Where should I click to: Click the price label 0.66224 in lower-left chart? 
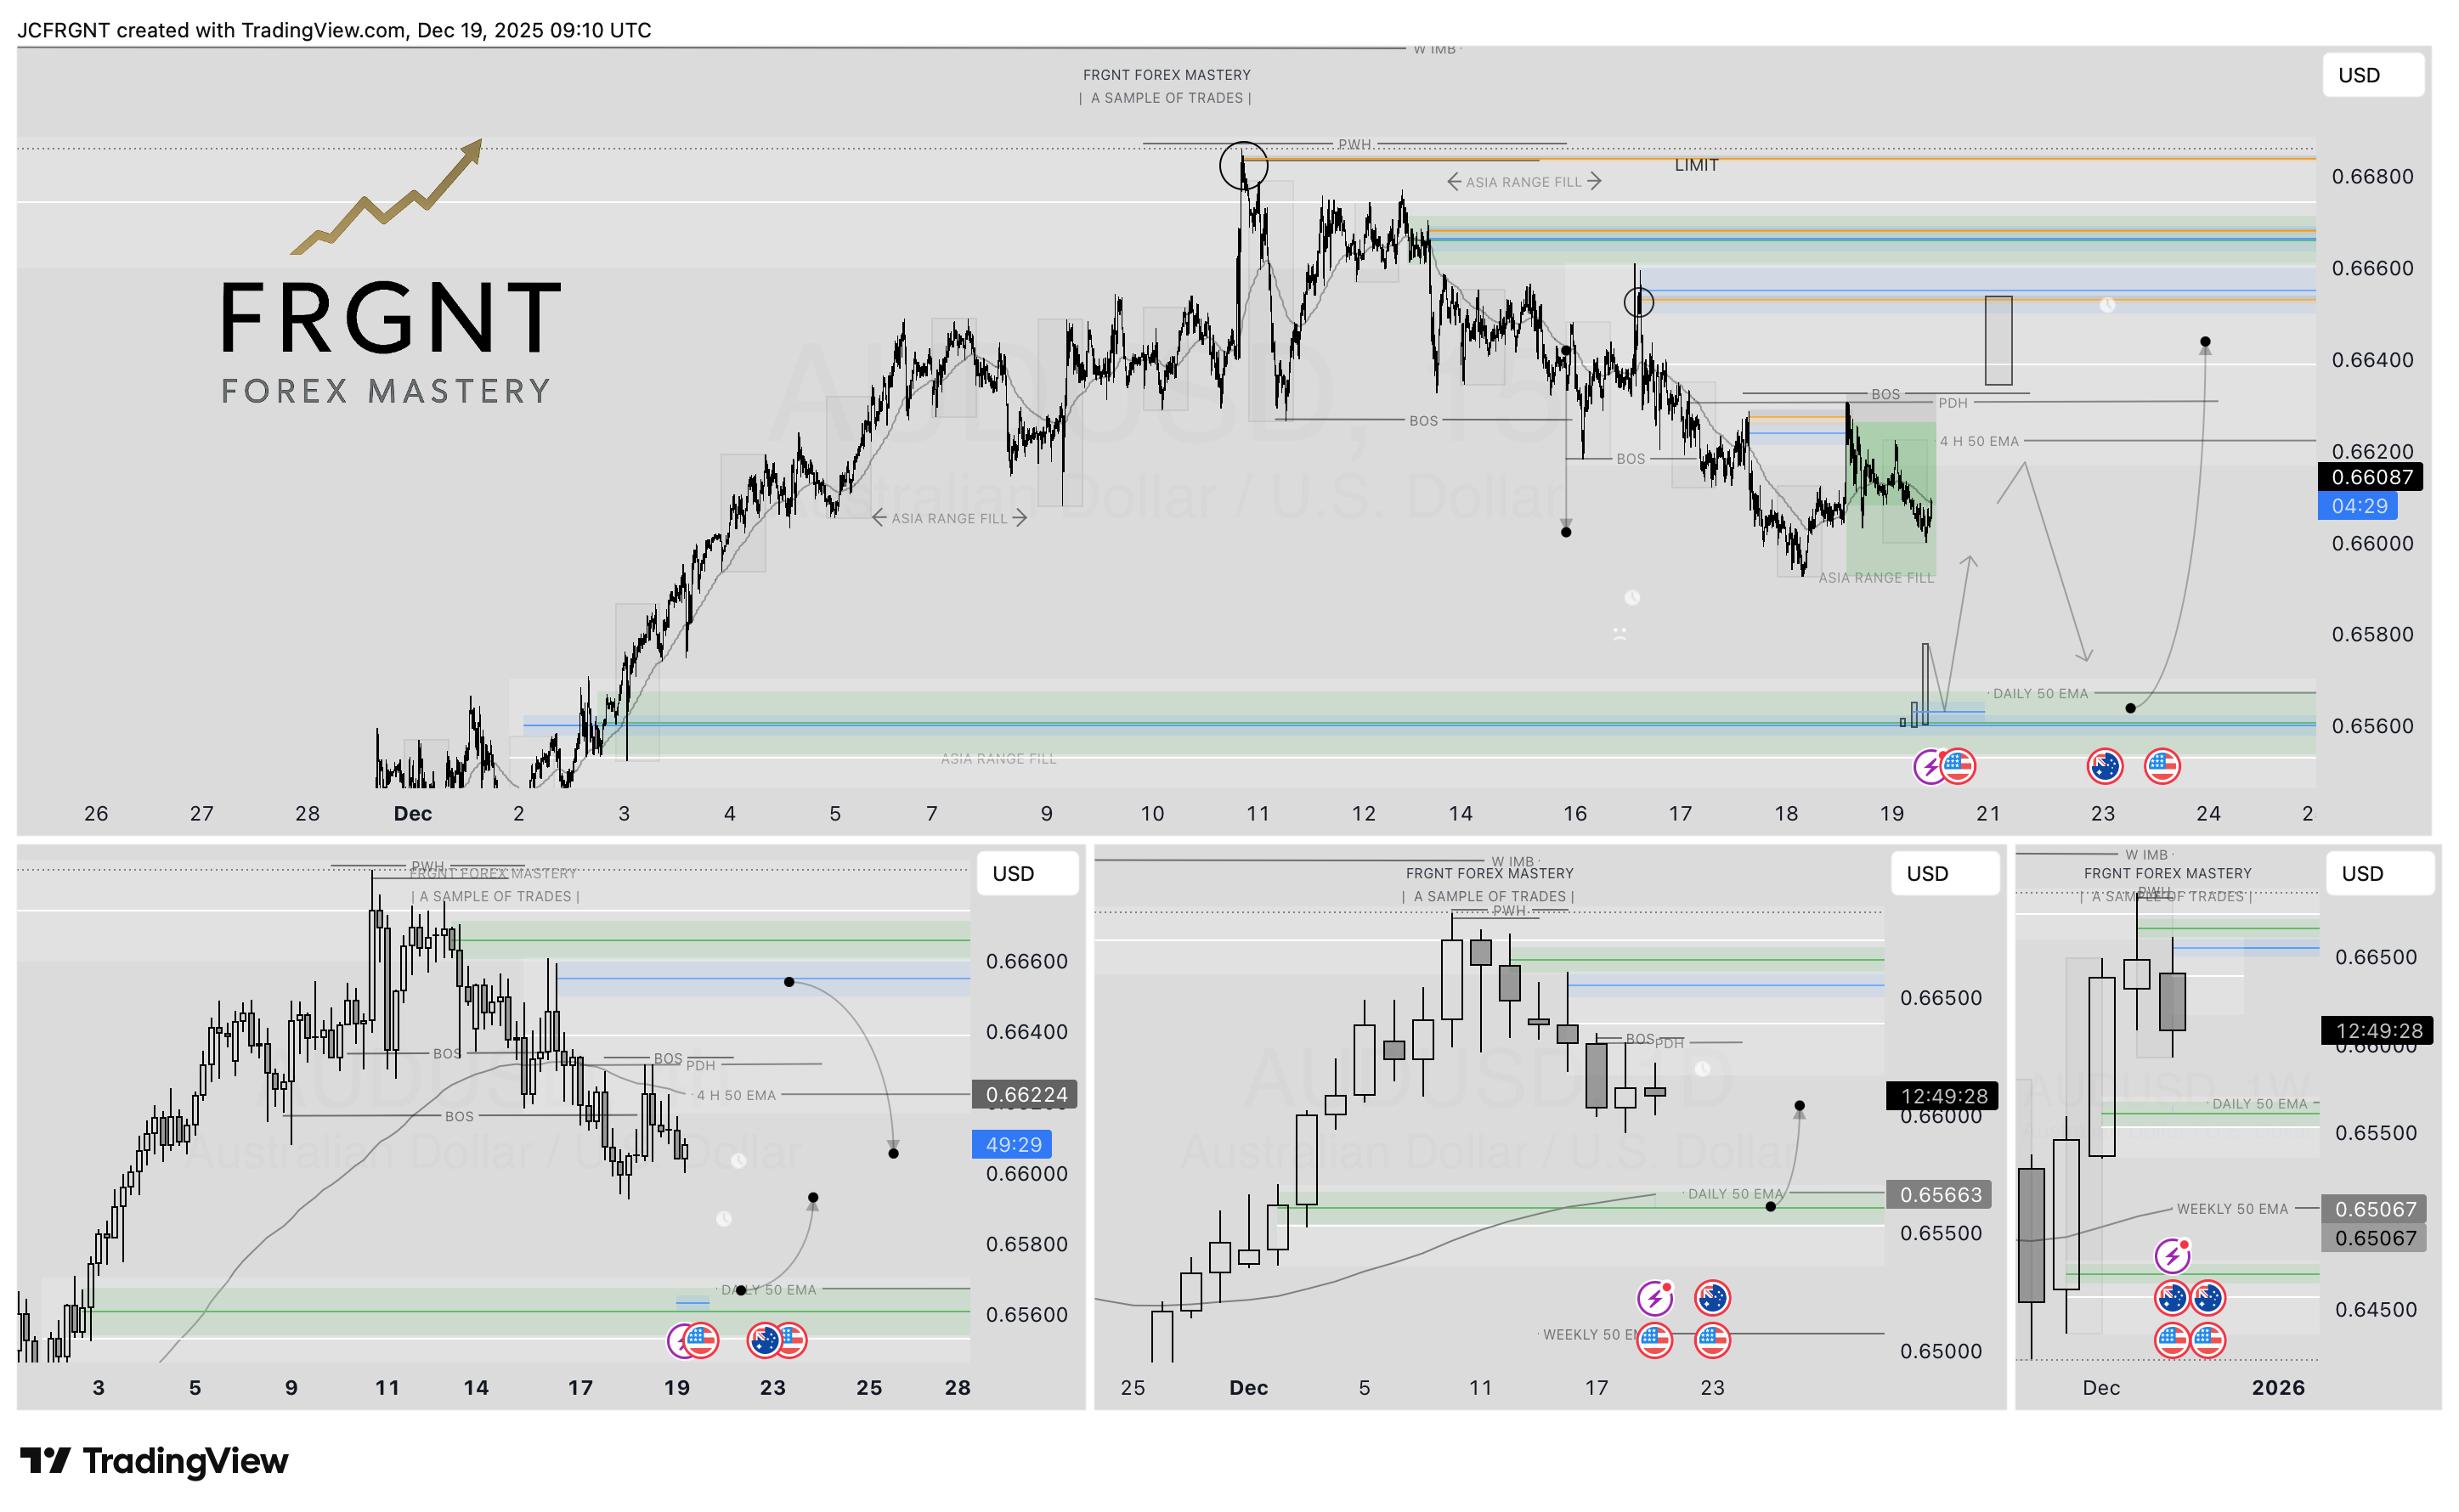pos(1026,1095)
